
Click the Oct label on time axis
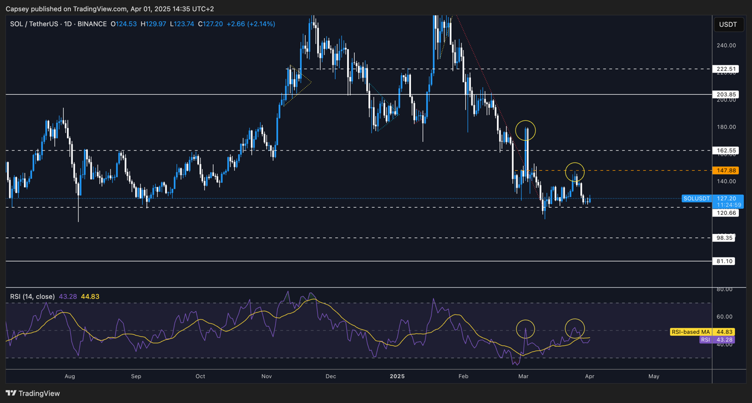[x=200, y=377]
